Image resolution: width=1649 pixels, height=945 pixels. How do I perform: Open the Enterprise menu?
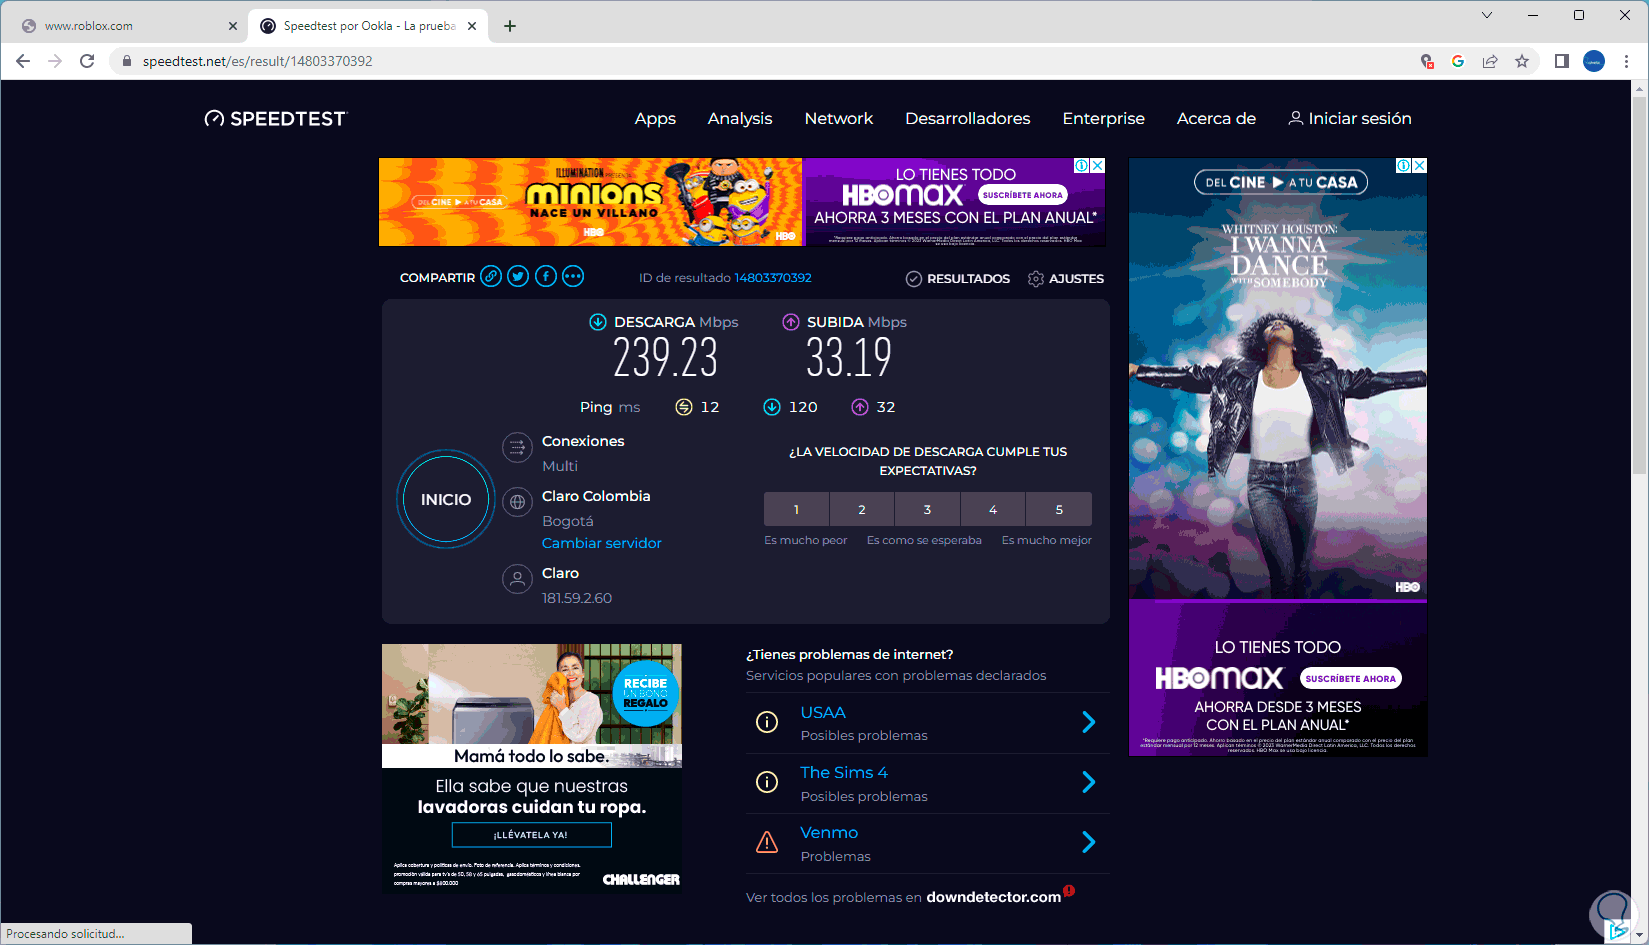(1104, 118)
